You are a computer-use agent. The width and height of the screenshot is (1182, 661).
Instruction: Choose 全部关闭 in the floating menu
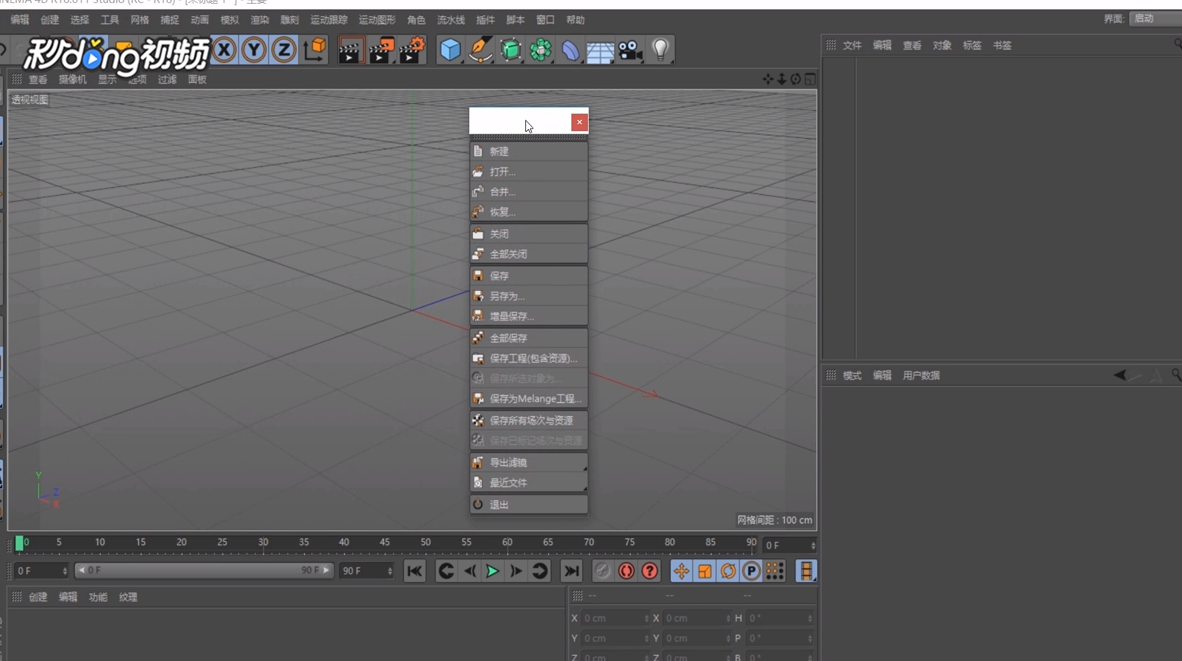click(528, 255)
